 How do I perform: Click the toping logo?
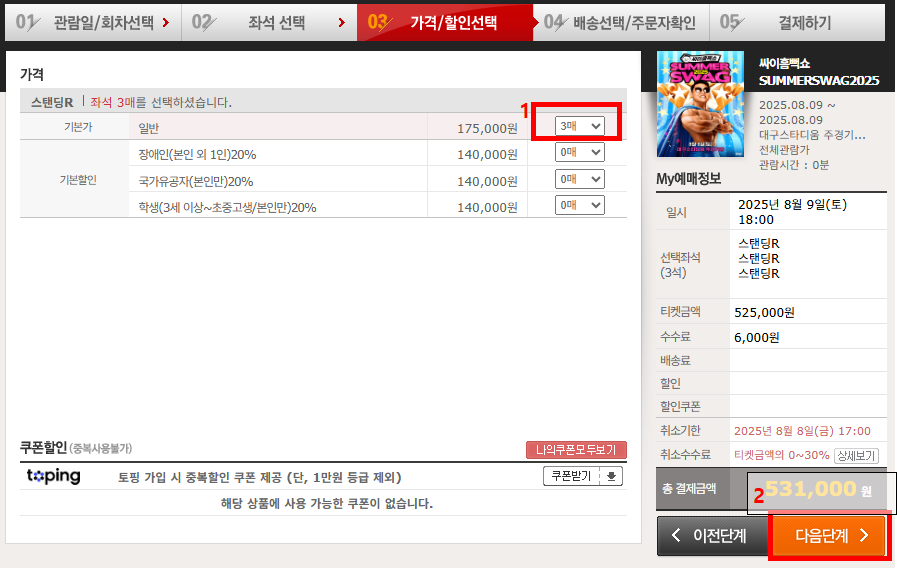pos(54,476)
